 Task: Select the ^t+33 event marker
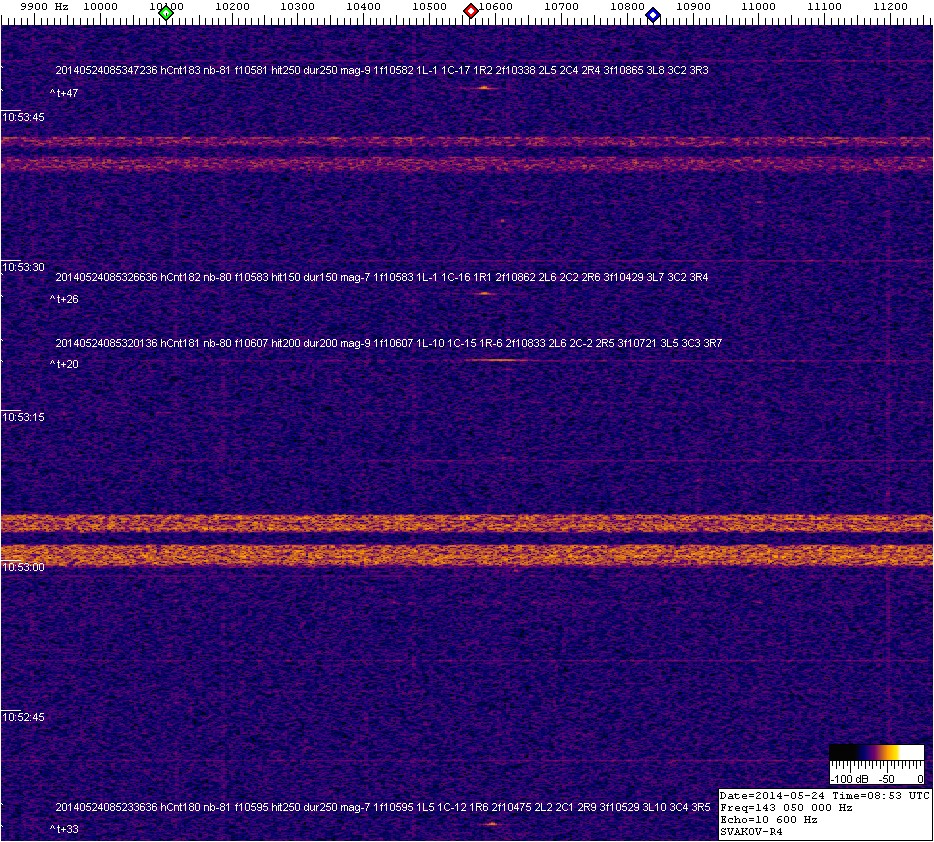(x=64, y=829)
